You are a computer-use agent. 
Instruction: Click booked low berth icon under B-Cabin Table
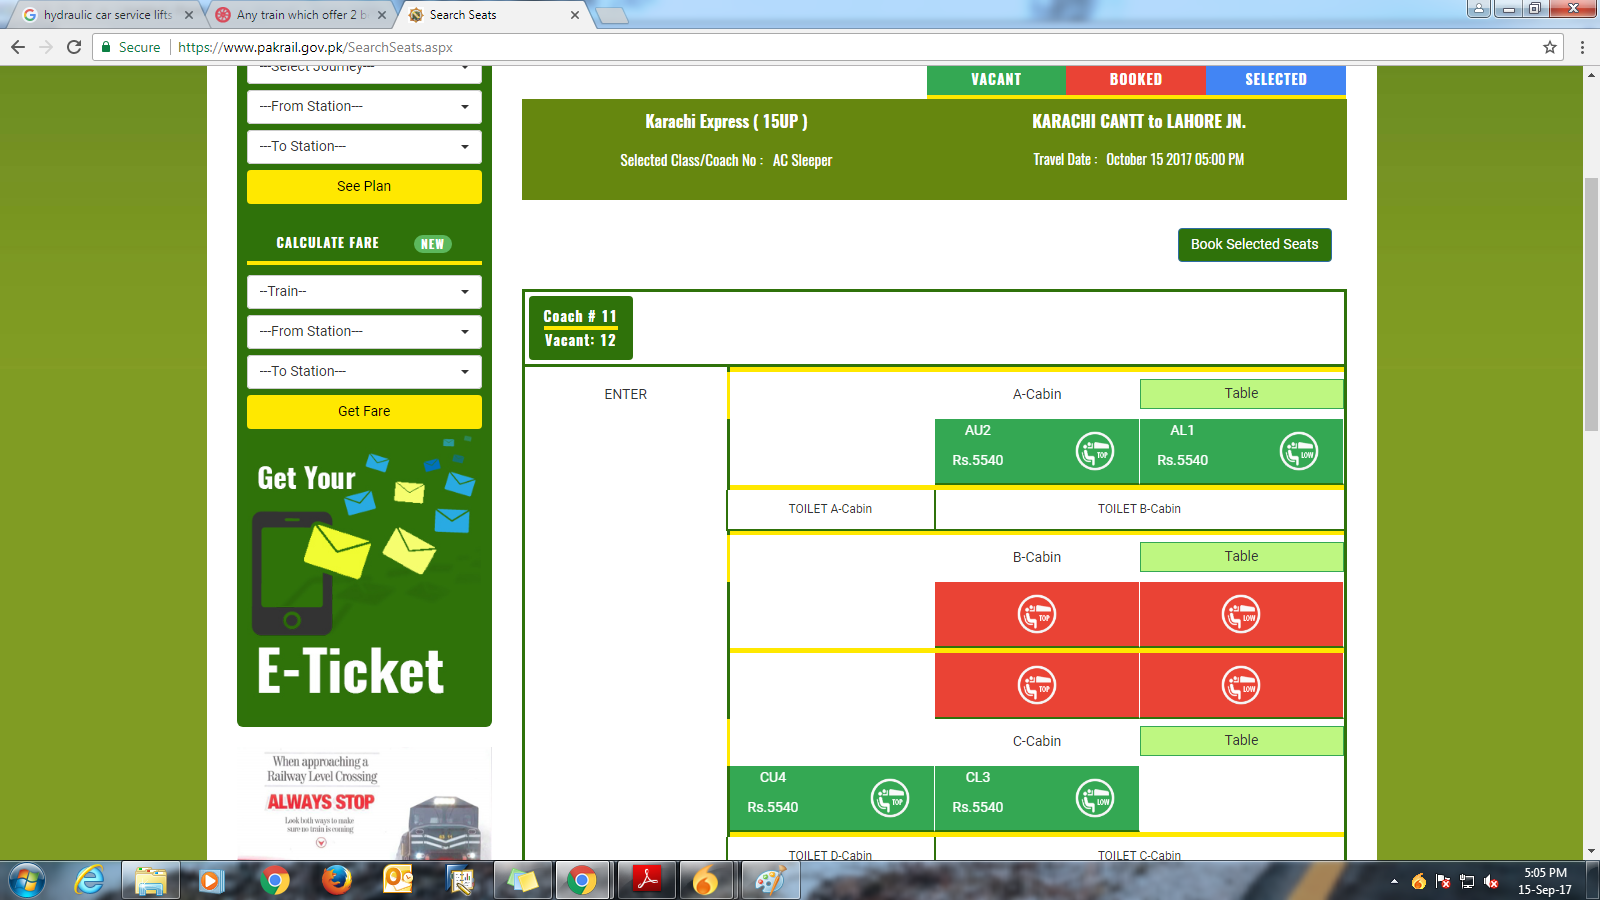(1241, 614)
